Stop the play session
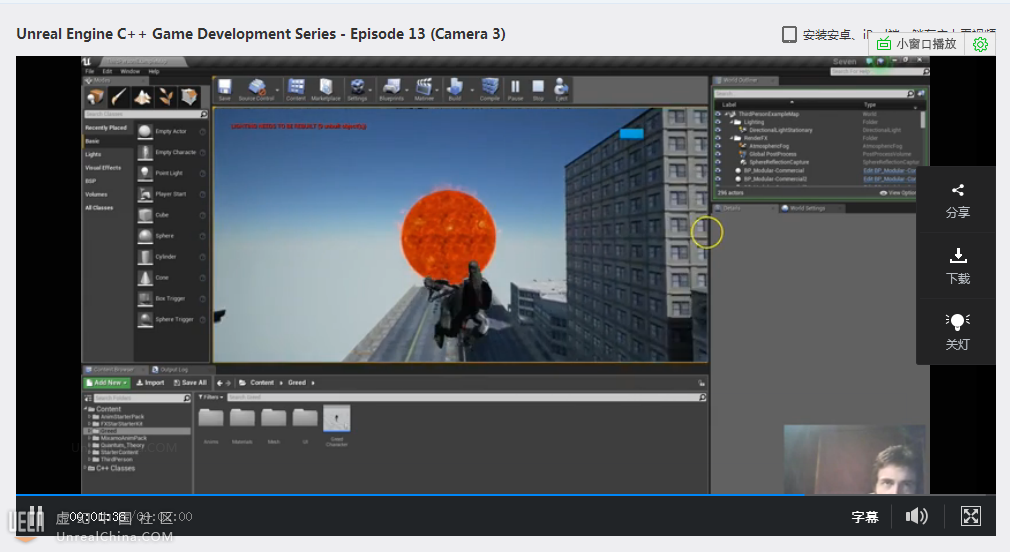Screen dimensions: 1010x552 coord(538,89)
